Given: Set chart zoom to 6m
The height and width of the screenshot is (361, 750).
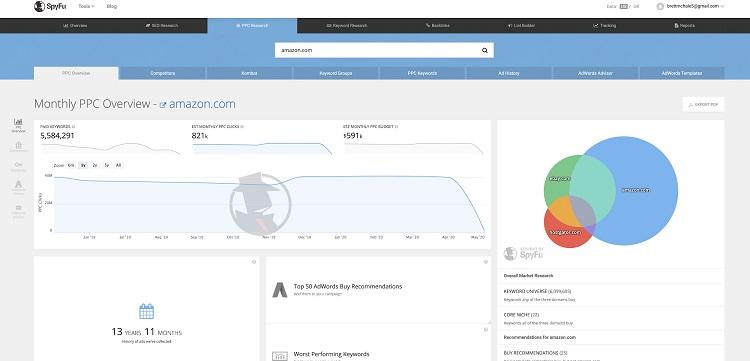Looking at the screenshot, I should pyautogui.click(x=71, y=165).
